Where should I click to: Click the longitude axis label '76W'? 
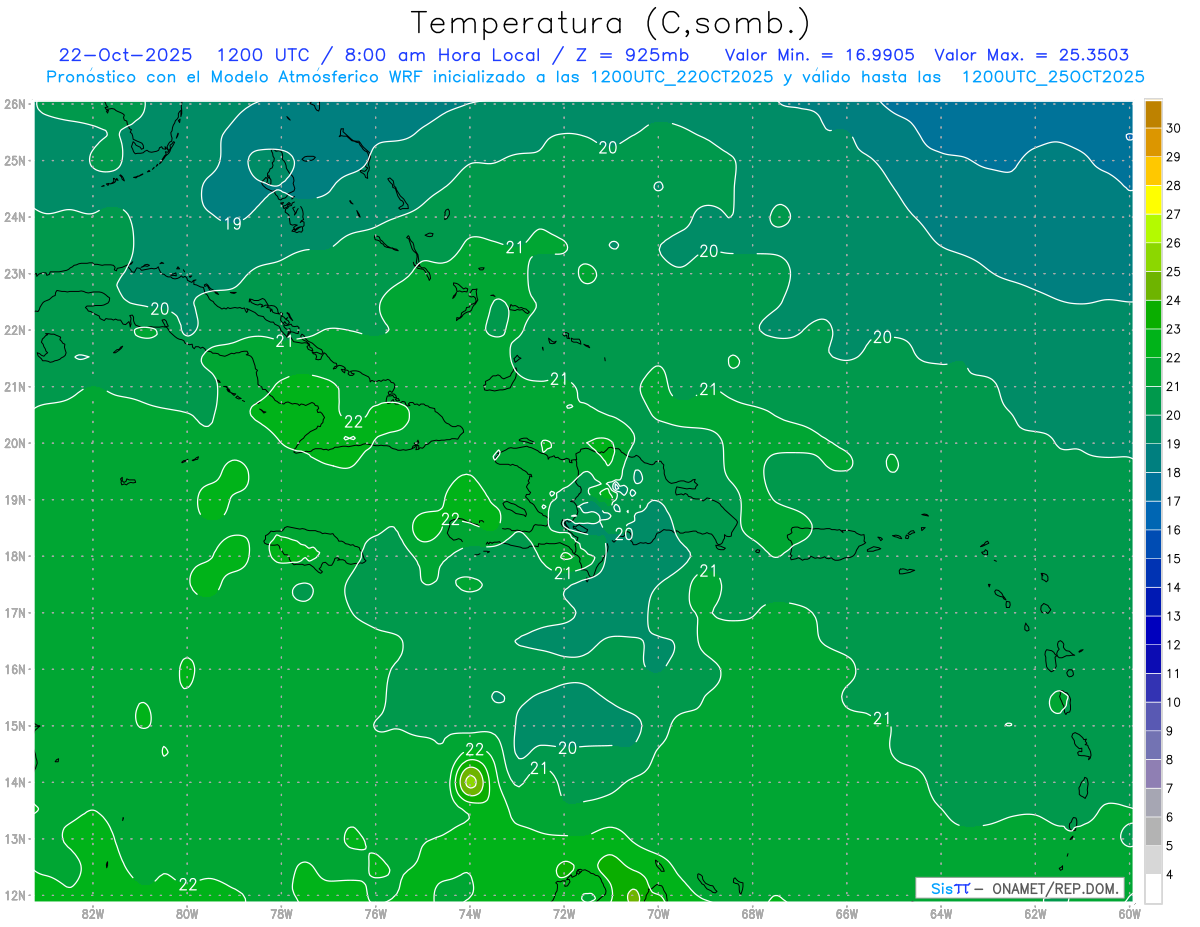point(375,913)
